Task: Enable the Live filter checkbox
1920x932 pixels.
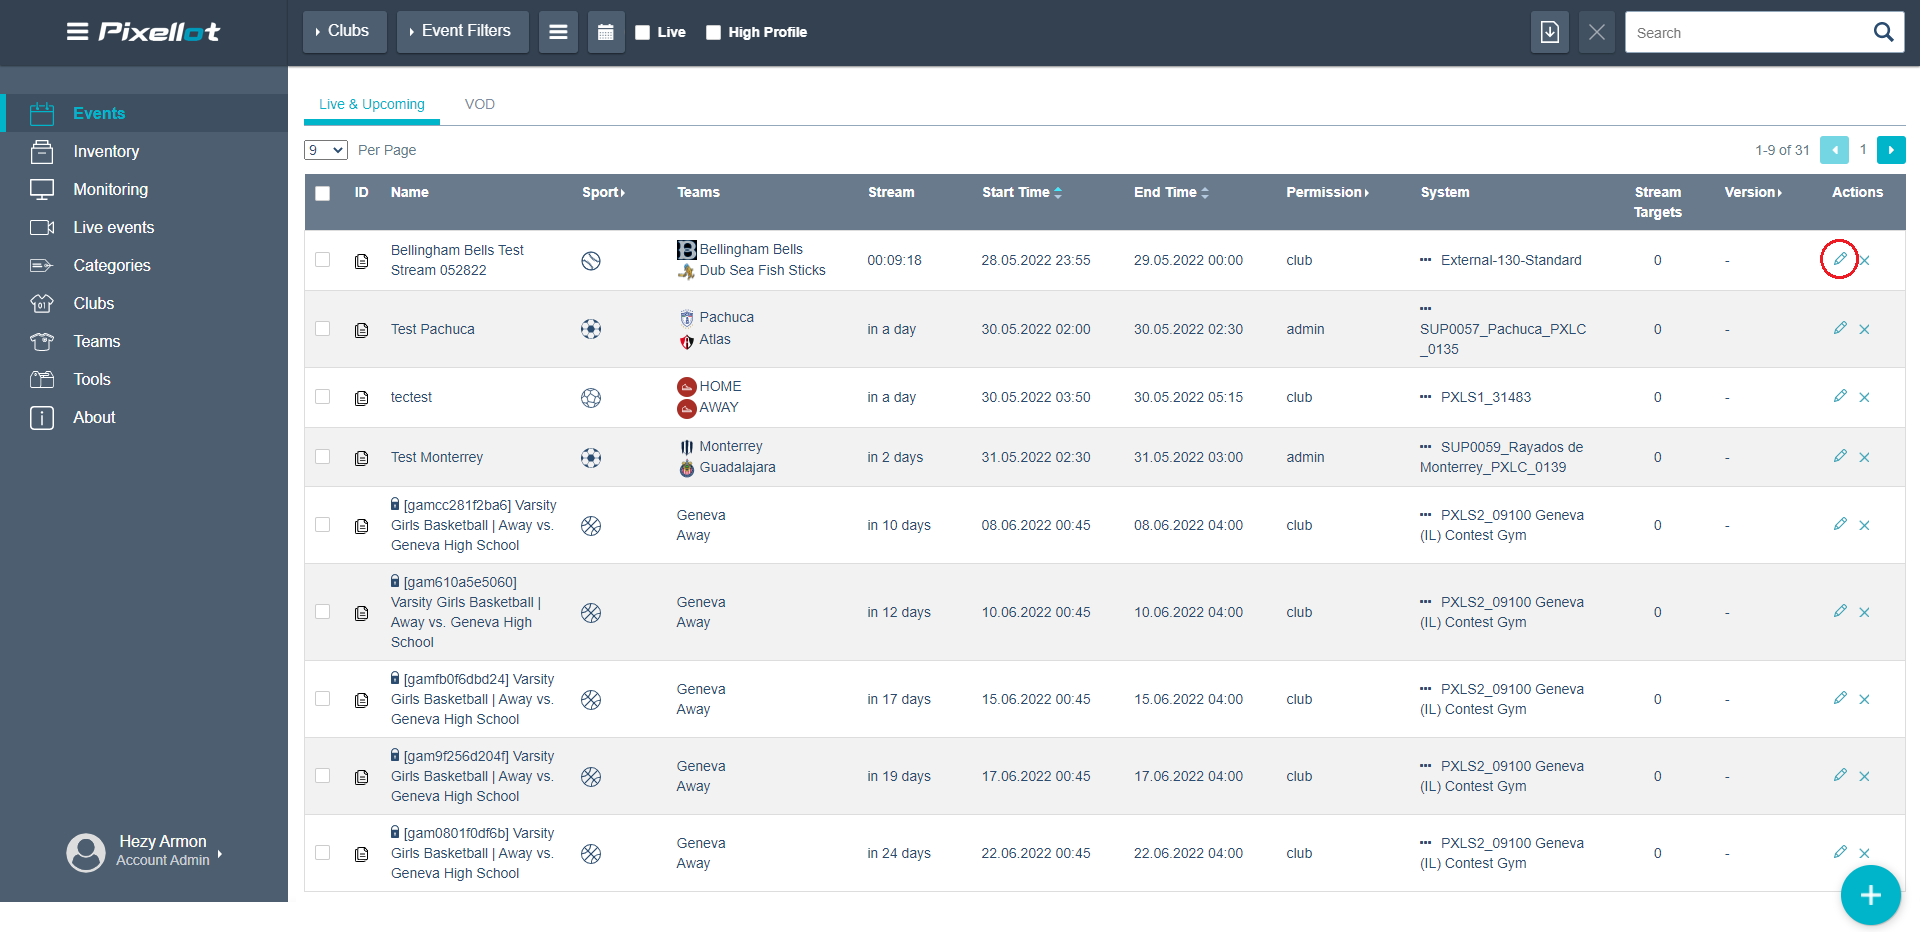Action: 643,32
